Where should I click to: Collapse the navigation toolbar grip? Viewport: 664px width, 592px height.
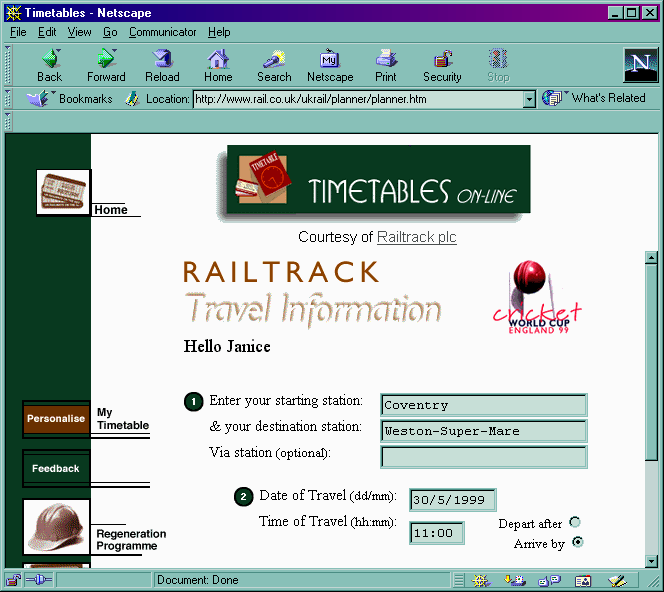pyautogui.click(x=8, y=65)
